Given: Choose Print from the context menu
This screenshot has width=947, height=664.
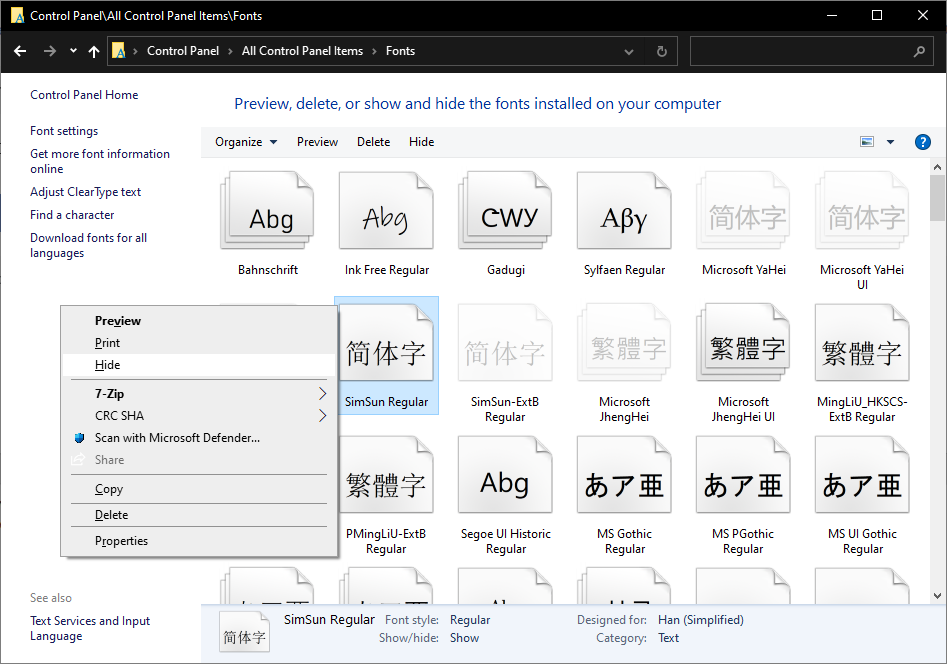Looking at the screenshot, I should [199, 343].
